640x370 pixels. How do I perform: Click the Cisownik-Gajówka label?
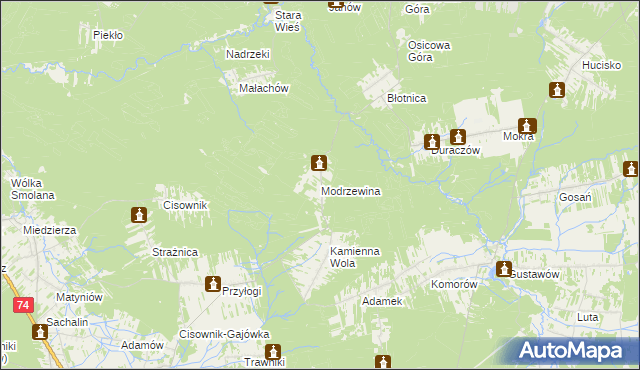(224, 335)
